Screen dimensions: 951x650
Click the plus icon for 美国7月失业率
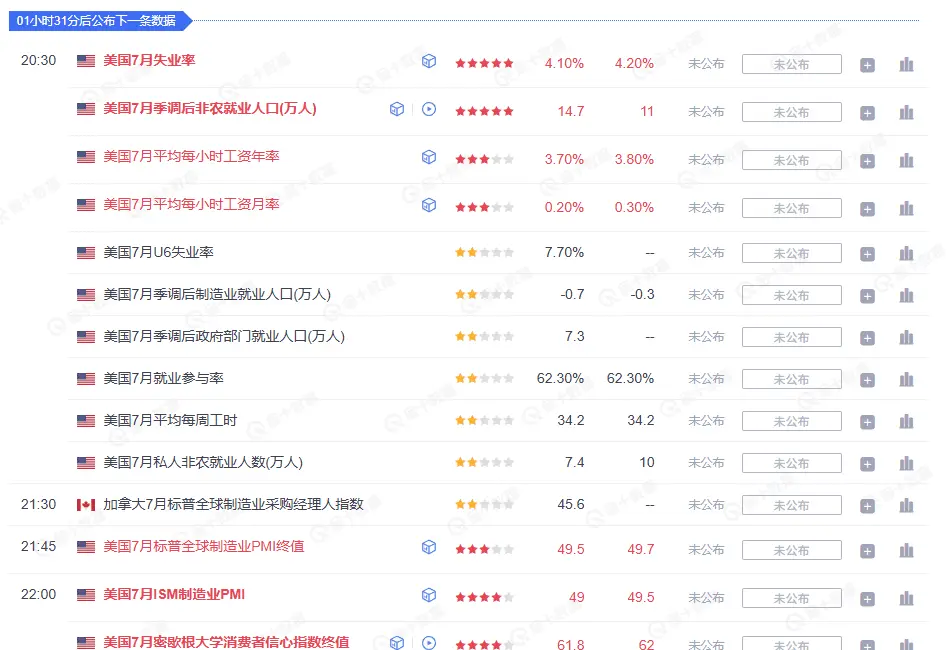pos(867,65)
